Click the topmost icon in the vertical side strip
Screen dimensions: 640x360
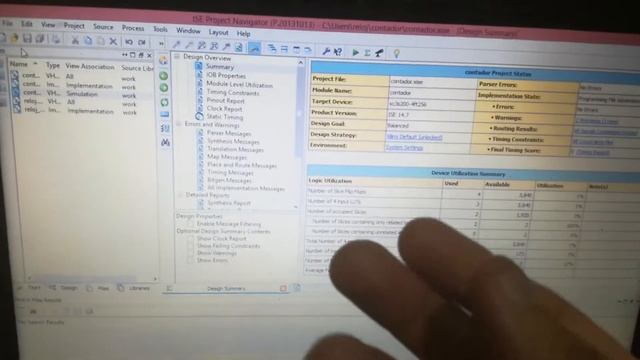pos(163,61)
